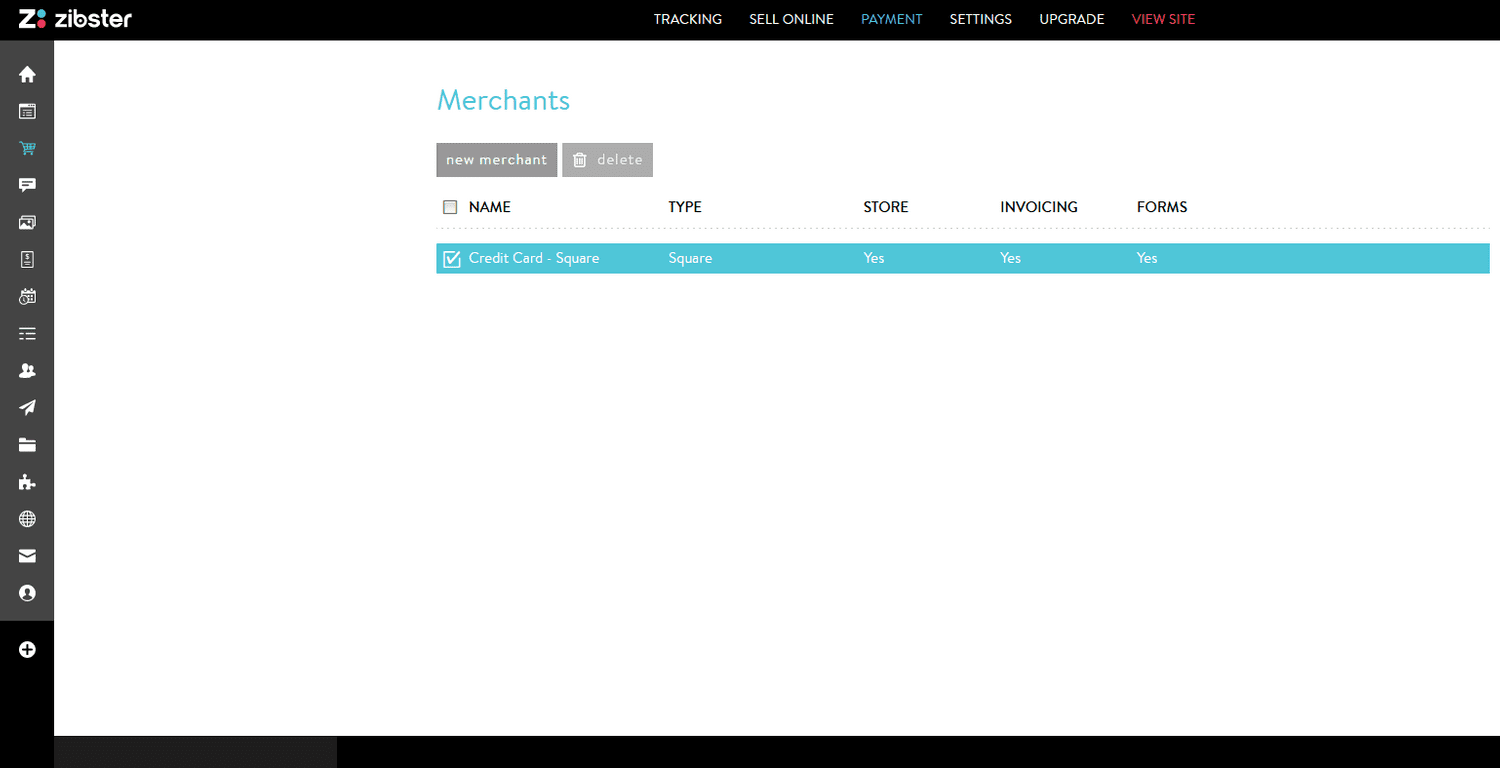Image resolution: width=1500 pixels, height=768 pixels.
Task: Open the shopping cart sidebar icon
Action: (27, 149)
